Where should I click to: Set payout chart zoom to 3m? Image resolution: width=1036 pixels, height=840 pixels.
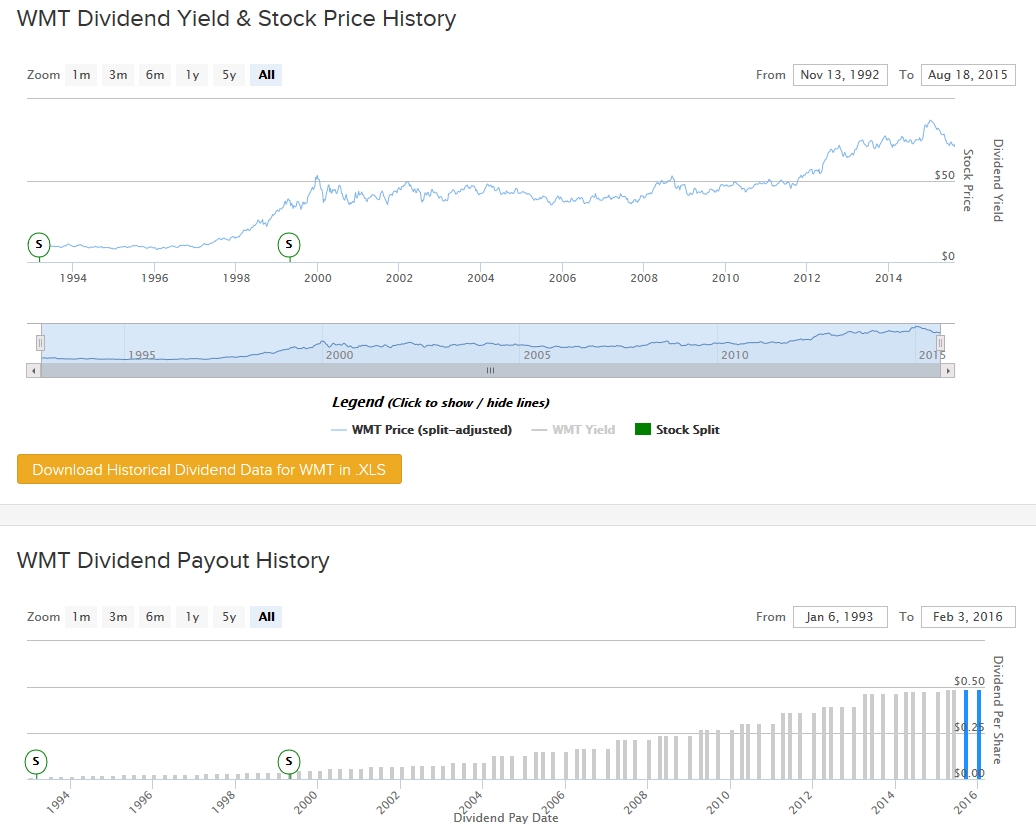pyautogui.click(x=118, y=617)
